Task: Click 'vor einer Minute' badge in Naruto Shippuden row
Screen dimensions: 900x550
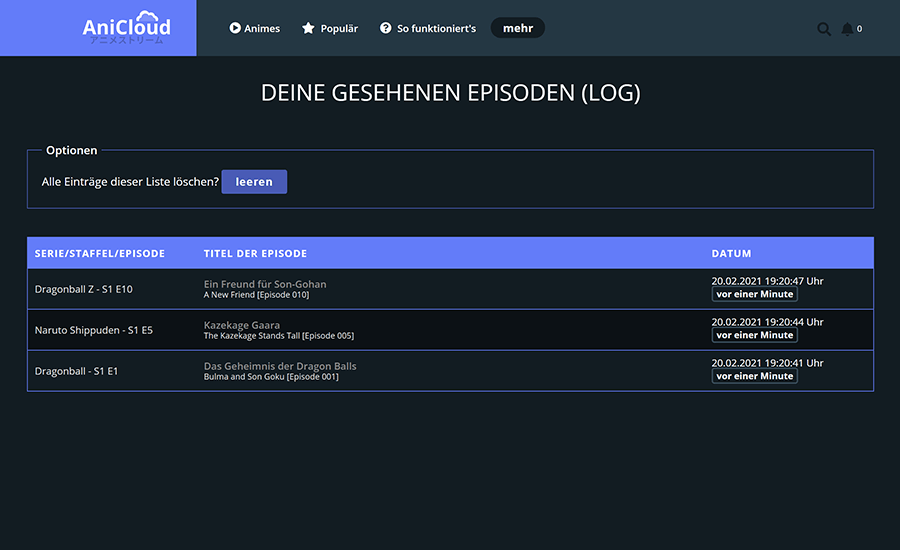Action: coord(755,335)
